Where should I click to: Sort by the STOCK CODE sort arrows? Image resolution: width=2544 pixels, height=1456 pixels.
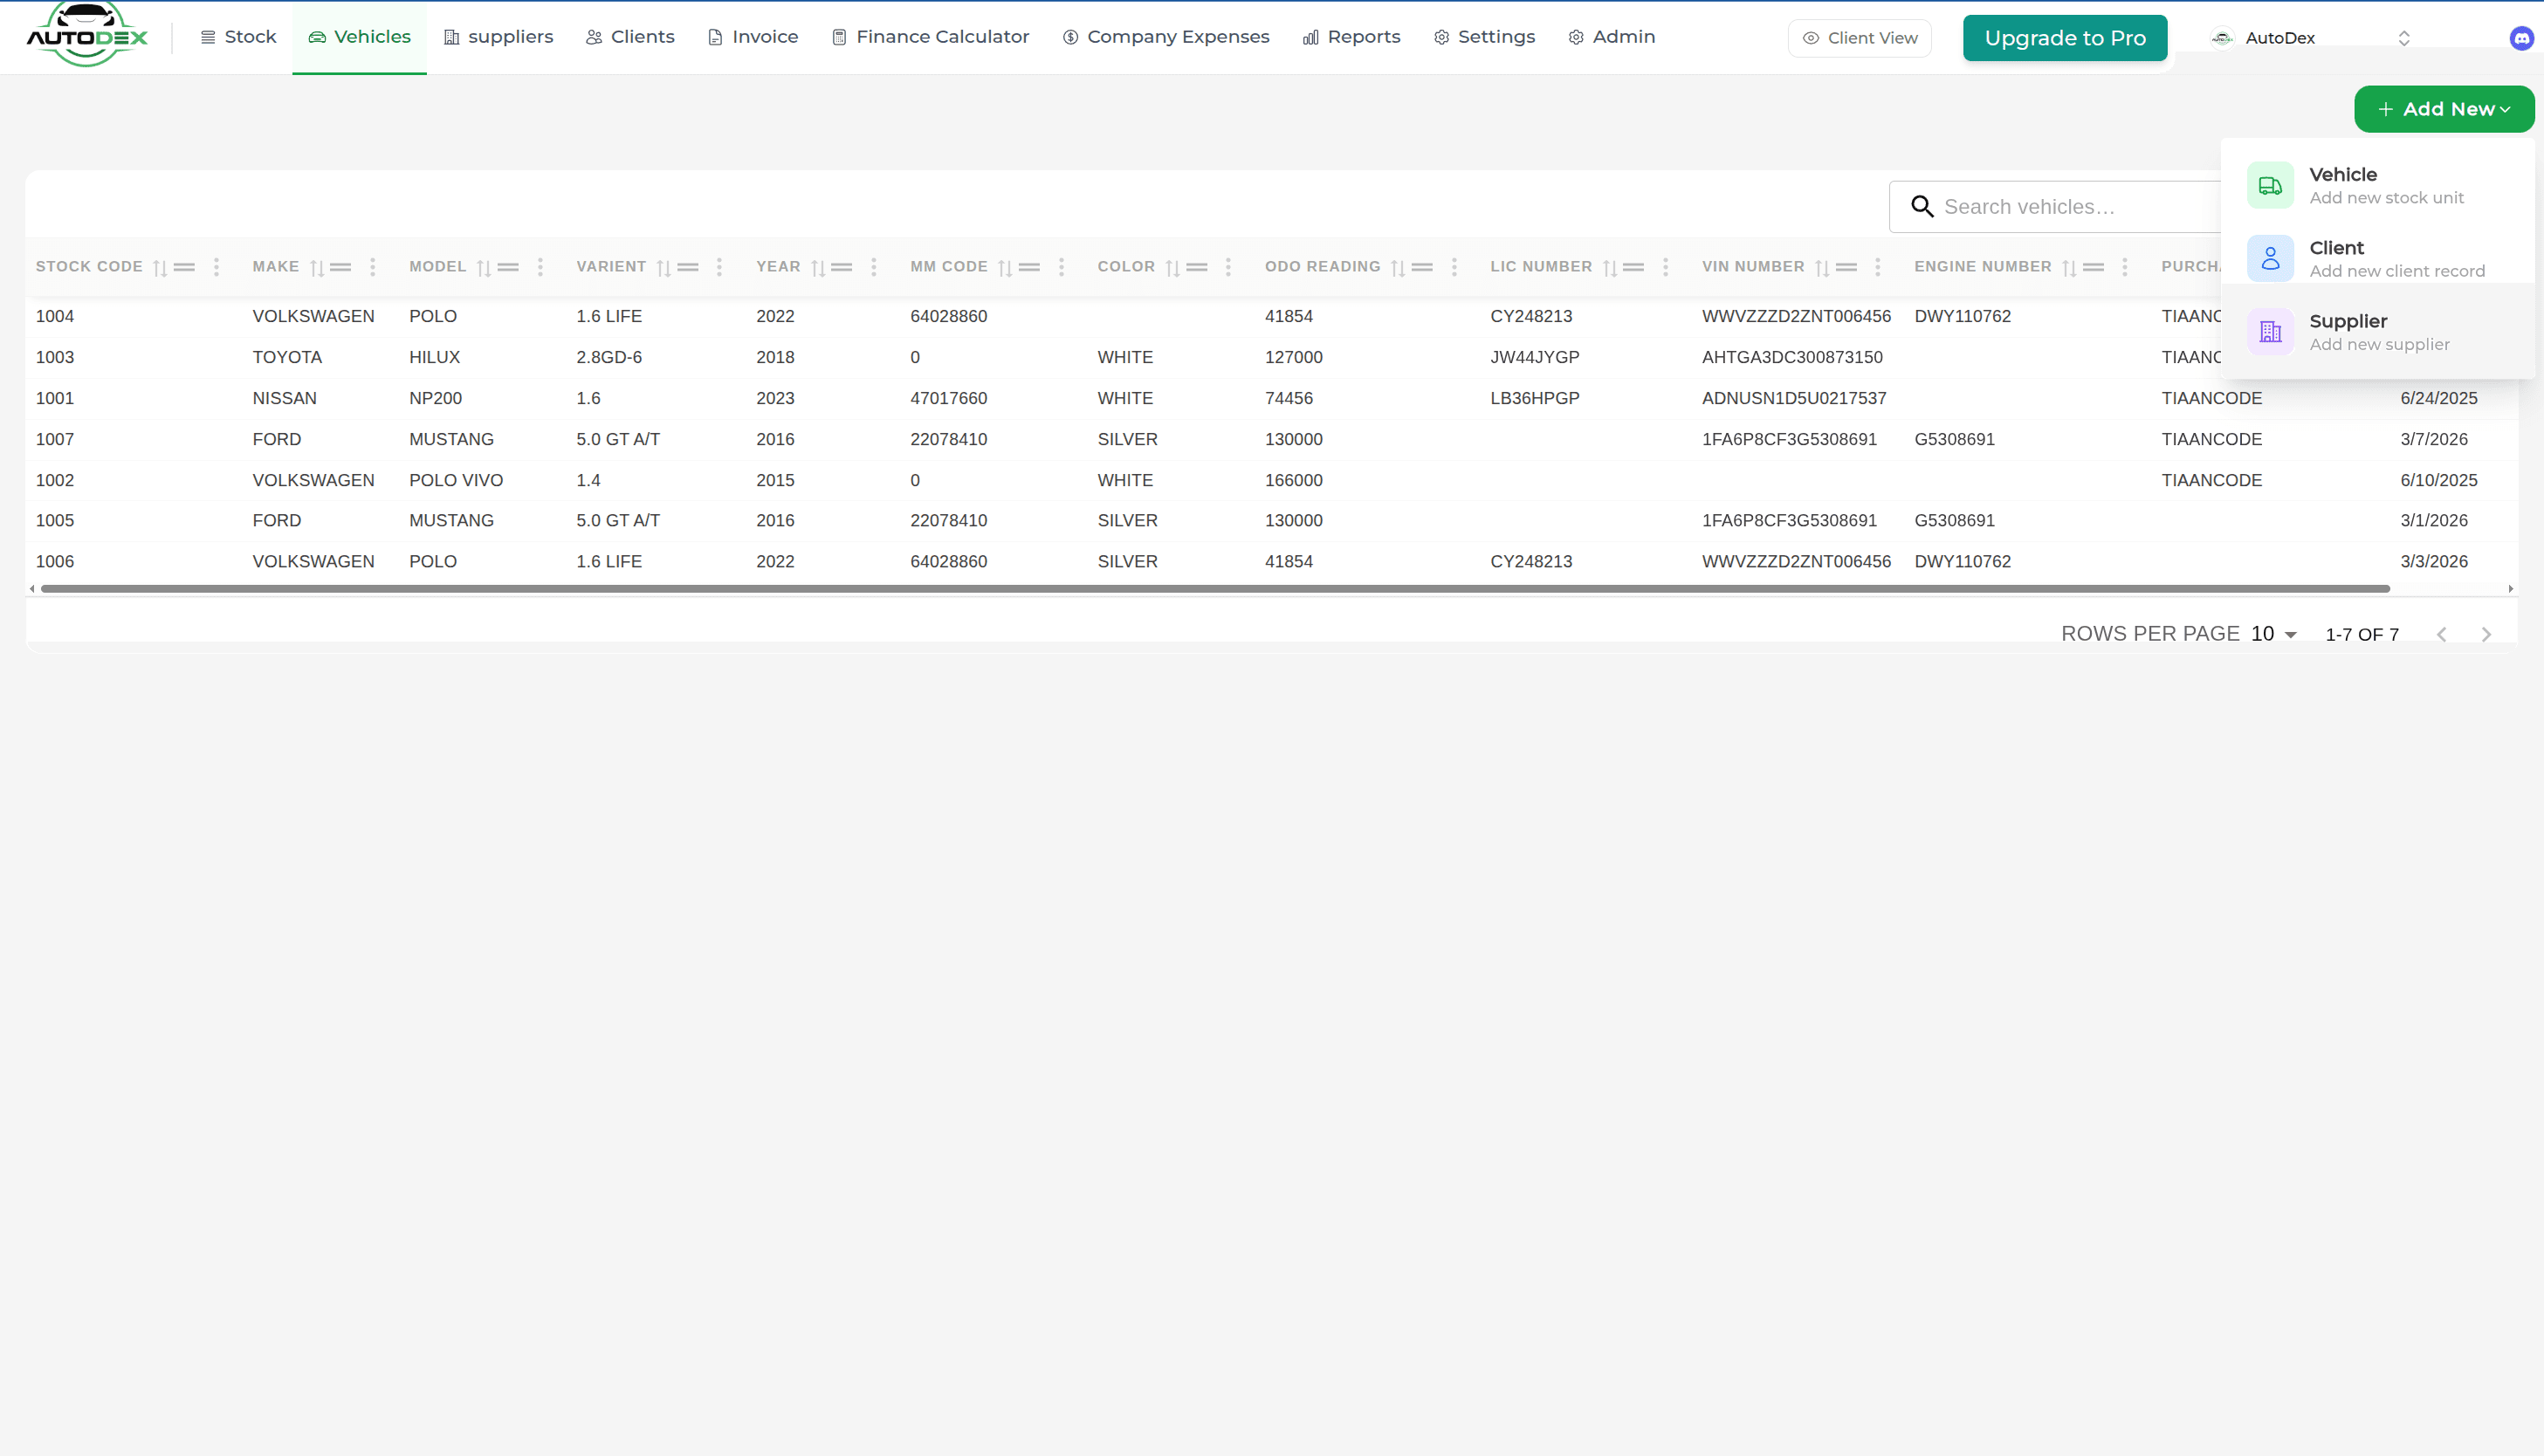coord(159,267)
